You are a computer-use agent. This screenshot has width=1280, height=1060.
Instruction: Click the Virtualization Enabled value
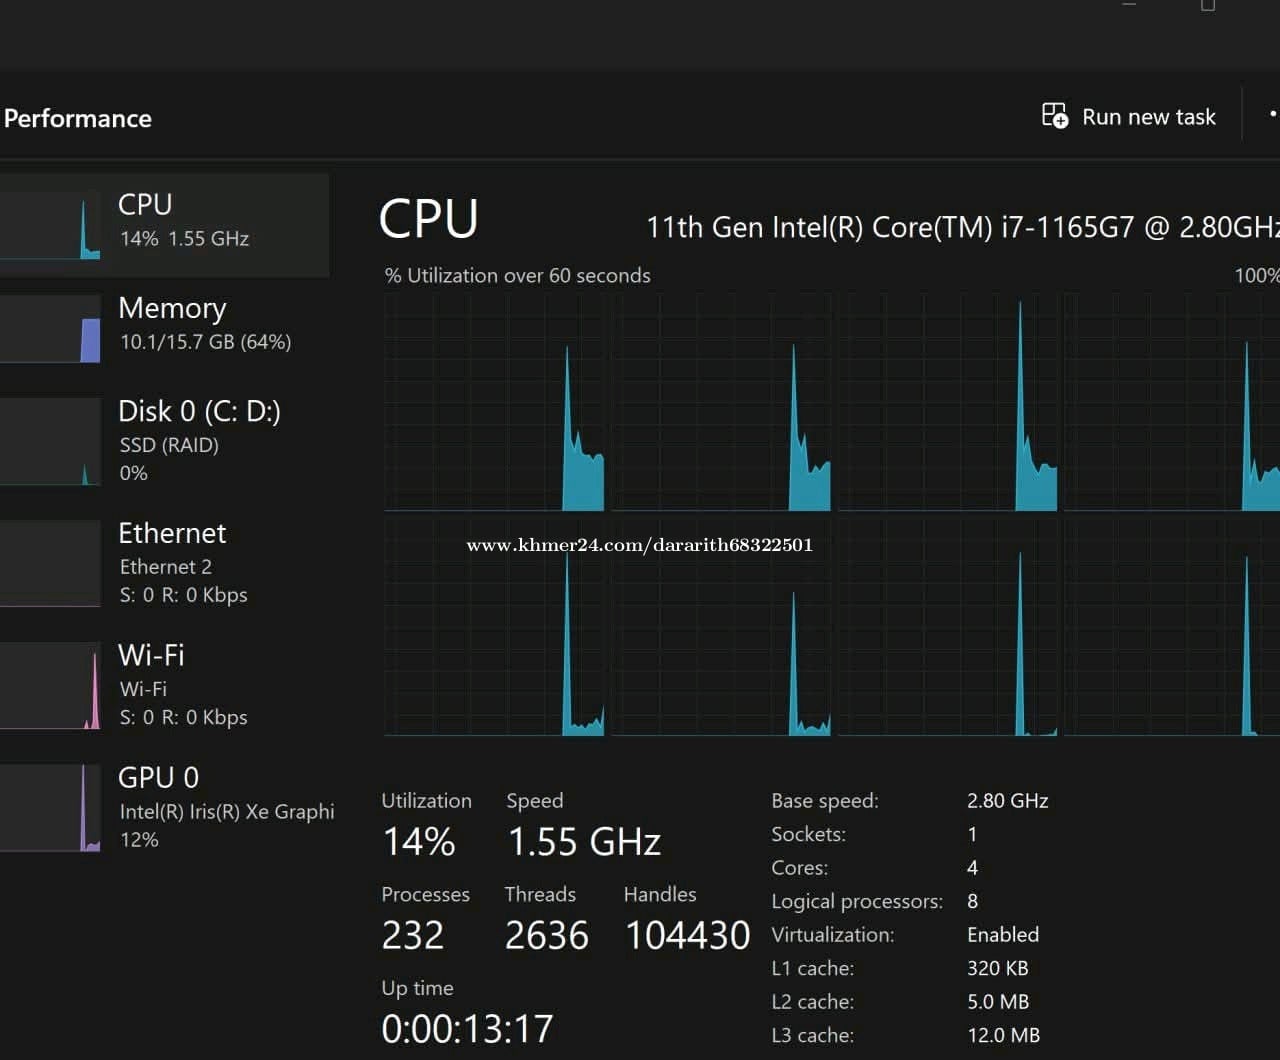pos(1003,934)
